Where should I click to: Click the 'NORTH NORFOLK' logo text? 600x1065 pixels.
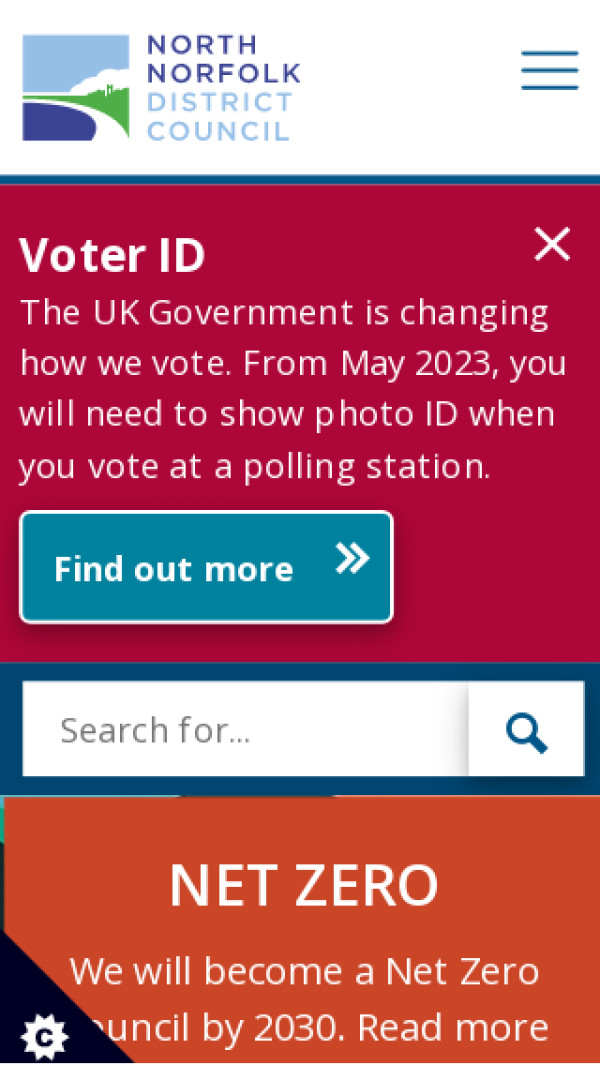tap(223, 59)
